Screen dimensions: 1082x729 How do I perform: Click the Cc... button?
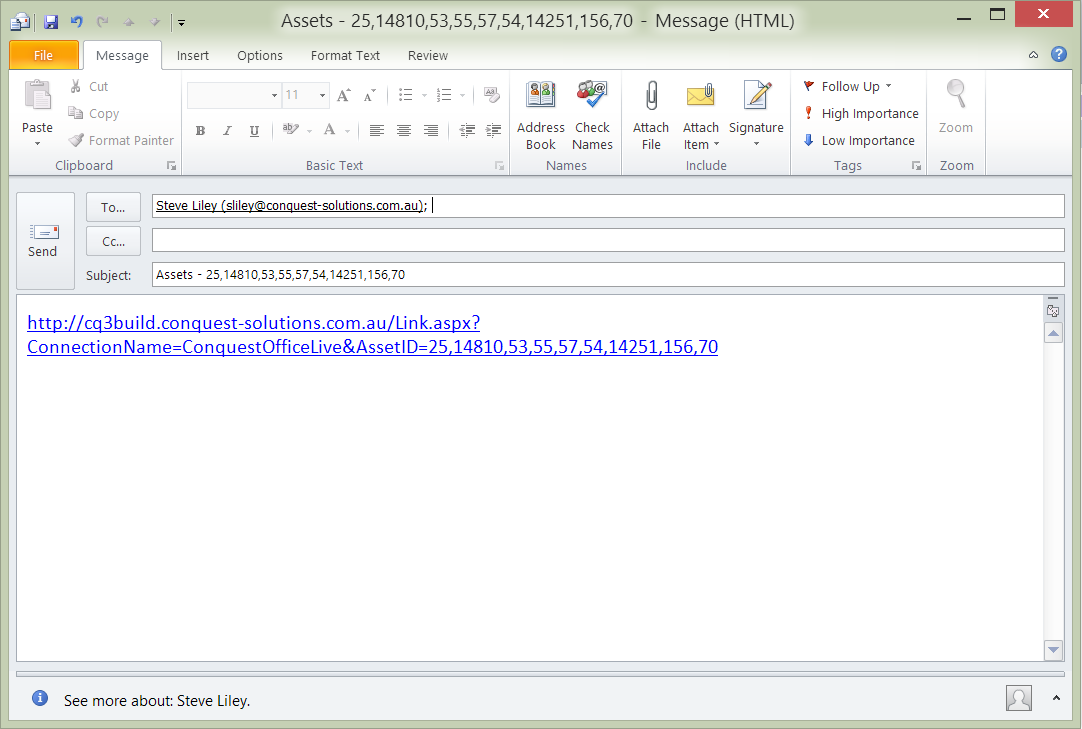113,242
